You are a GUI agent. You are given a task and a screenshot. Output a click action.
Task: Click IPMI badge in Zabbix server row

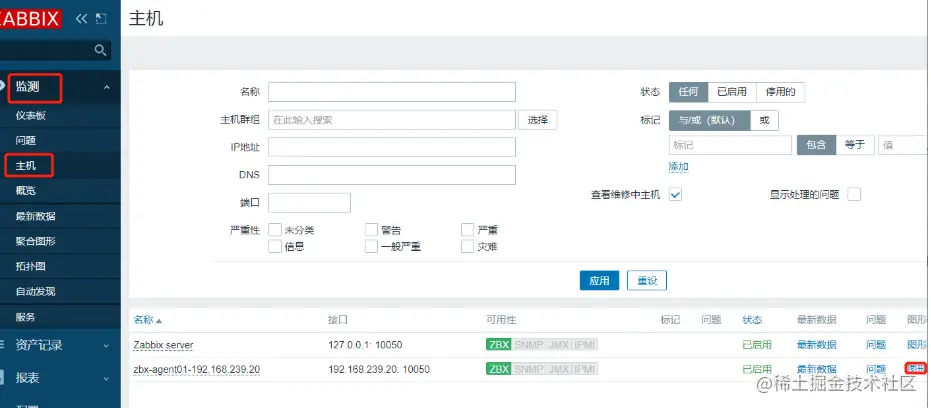click(584, 344)
